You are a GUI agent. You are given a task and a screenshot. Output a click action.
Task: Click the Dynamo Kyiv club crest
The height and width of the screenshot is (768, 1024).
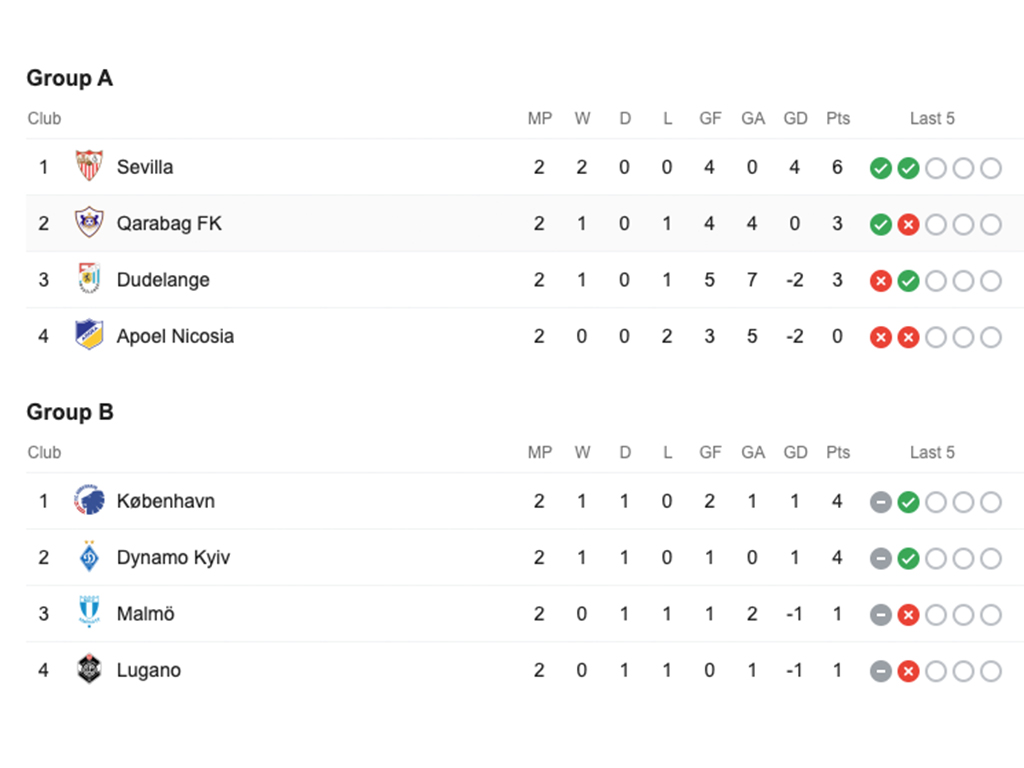click(89, 557)
